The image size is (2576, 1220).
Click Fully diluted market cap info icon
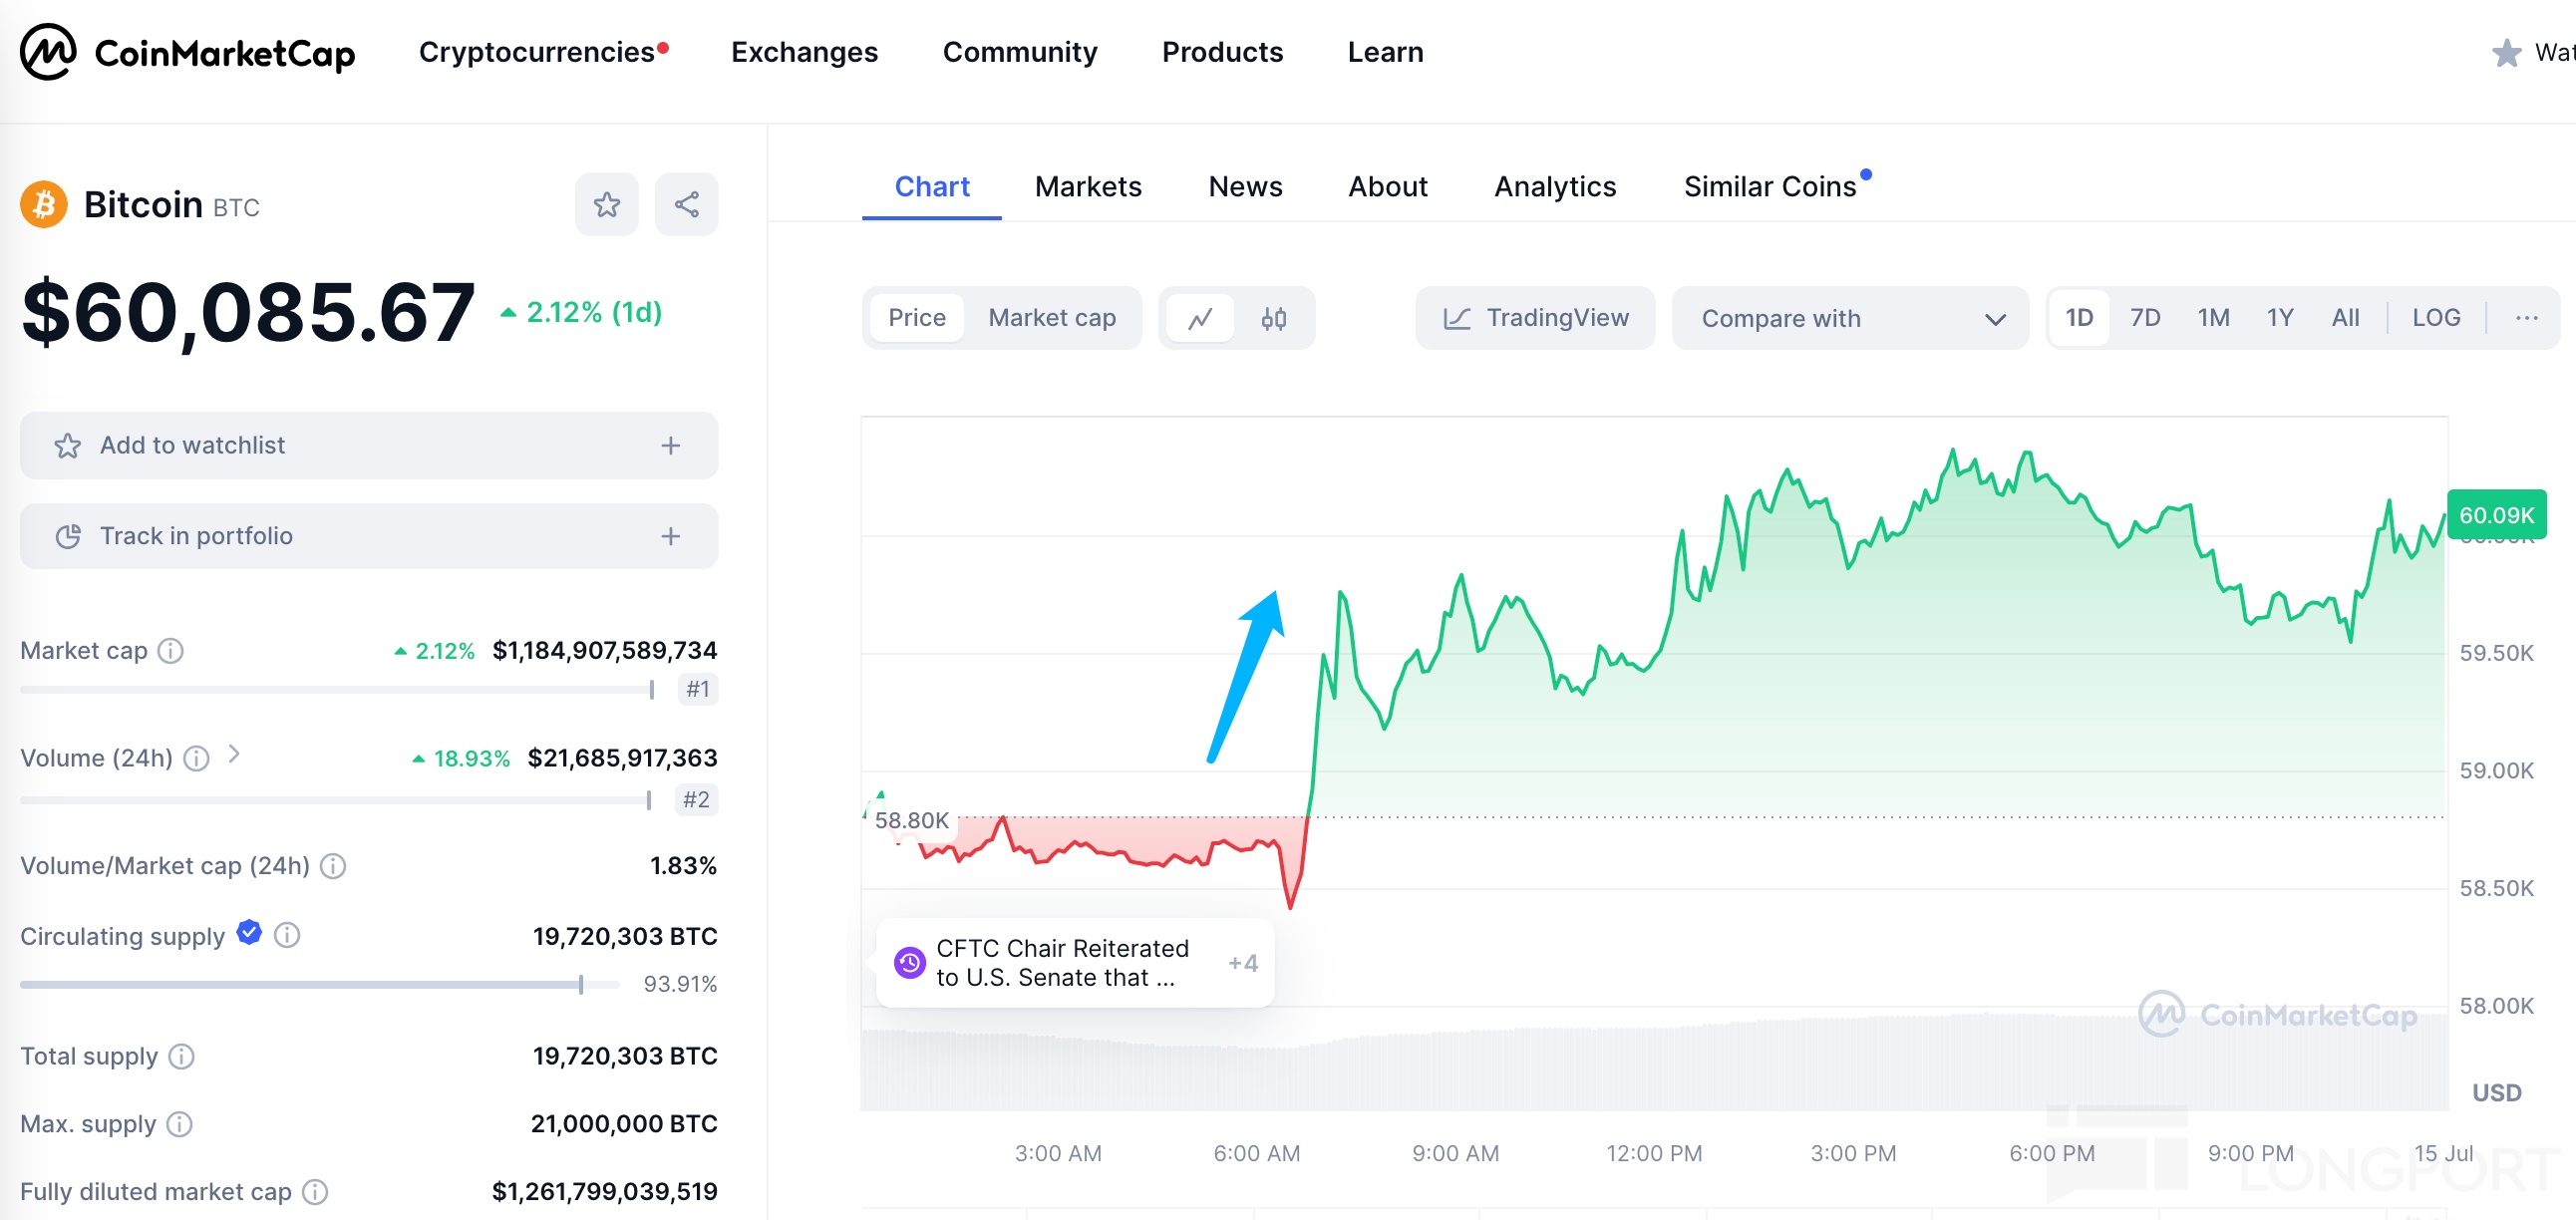[x=315, y=1192]
